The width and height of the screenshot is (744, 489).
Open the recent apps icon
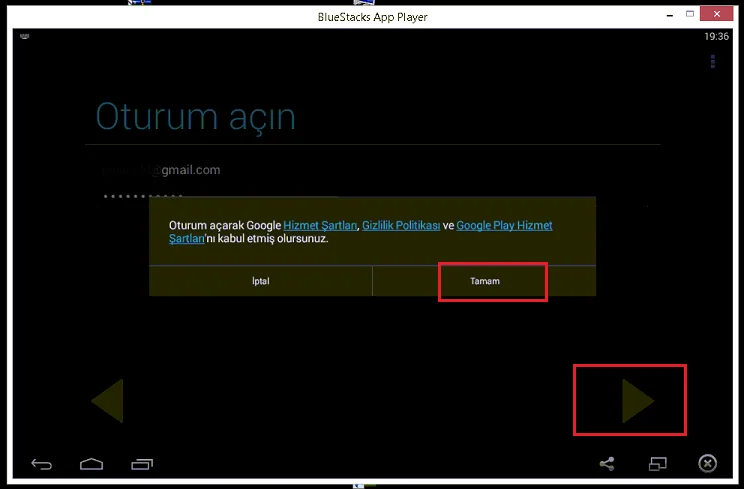coord(142,464)
